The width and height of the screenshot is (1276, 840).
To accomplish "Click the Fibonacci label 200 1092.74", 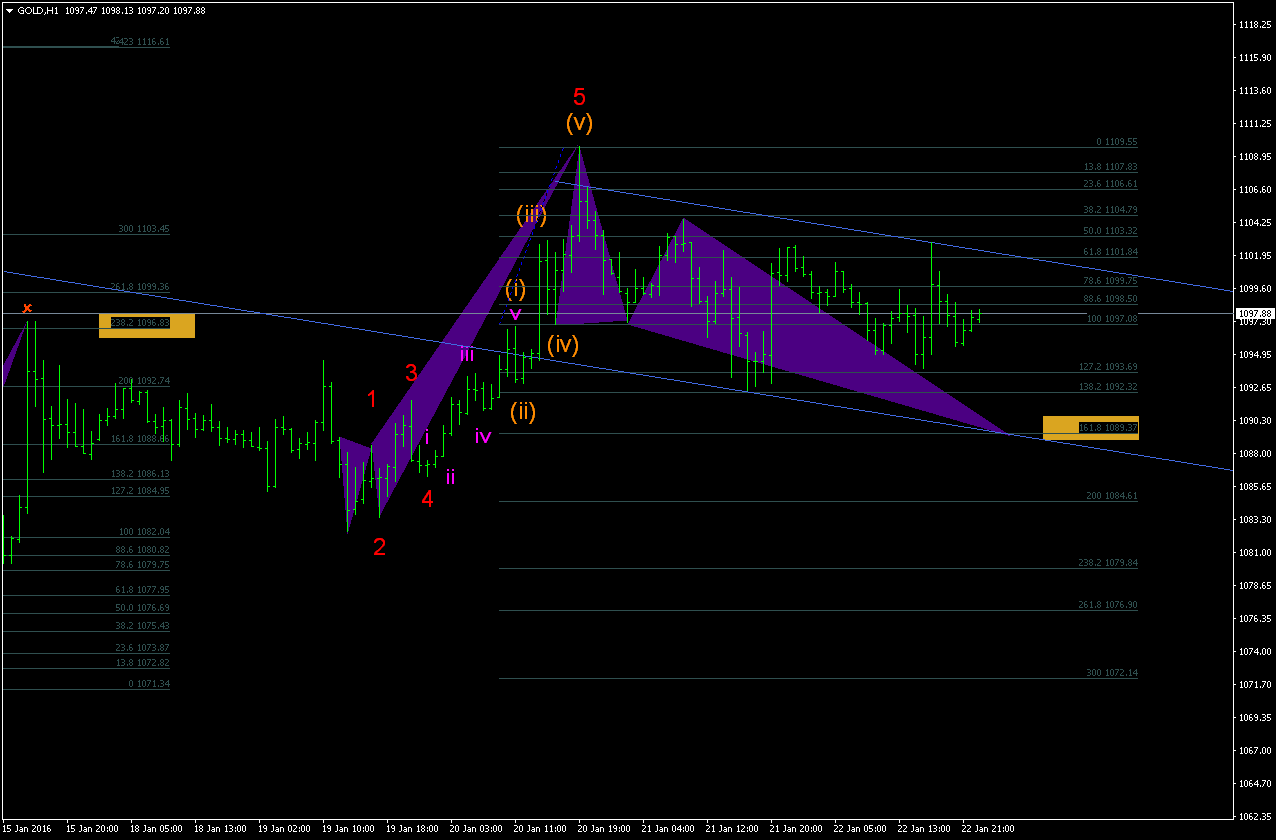I will 144,381.
